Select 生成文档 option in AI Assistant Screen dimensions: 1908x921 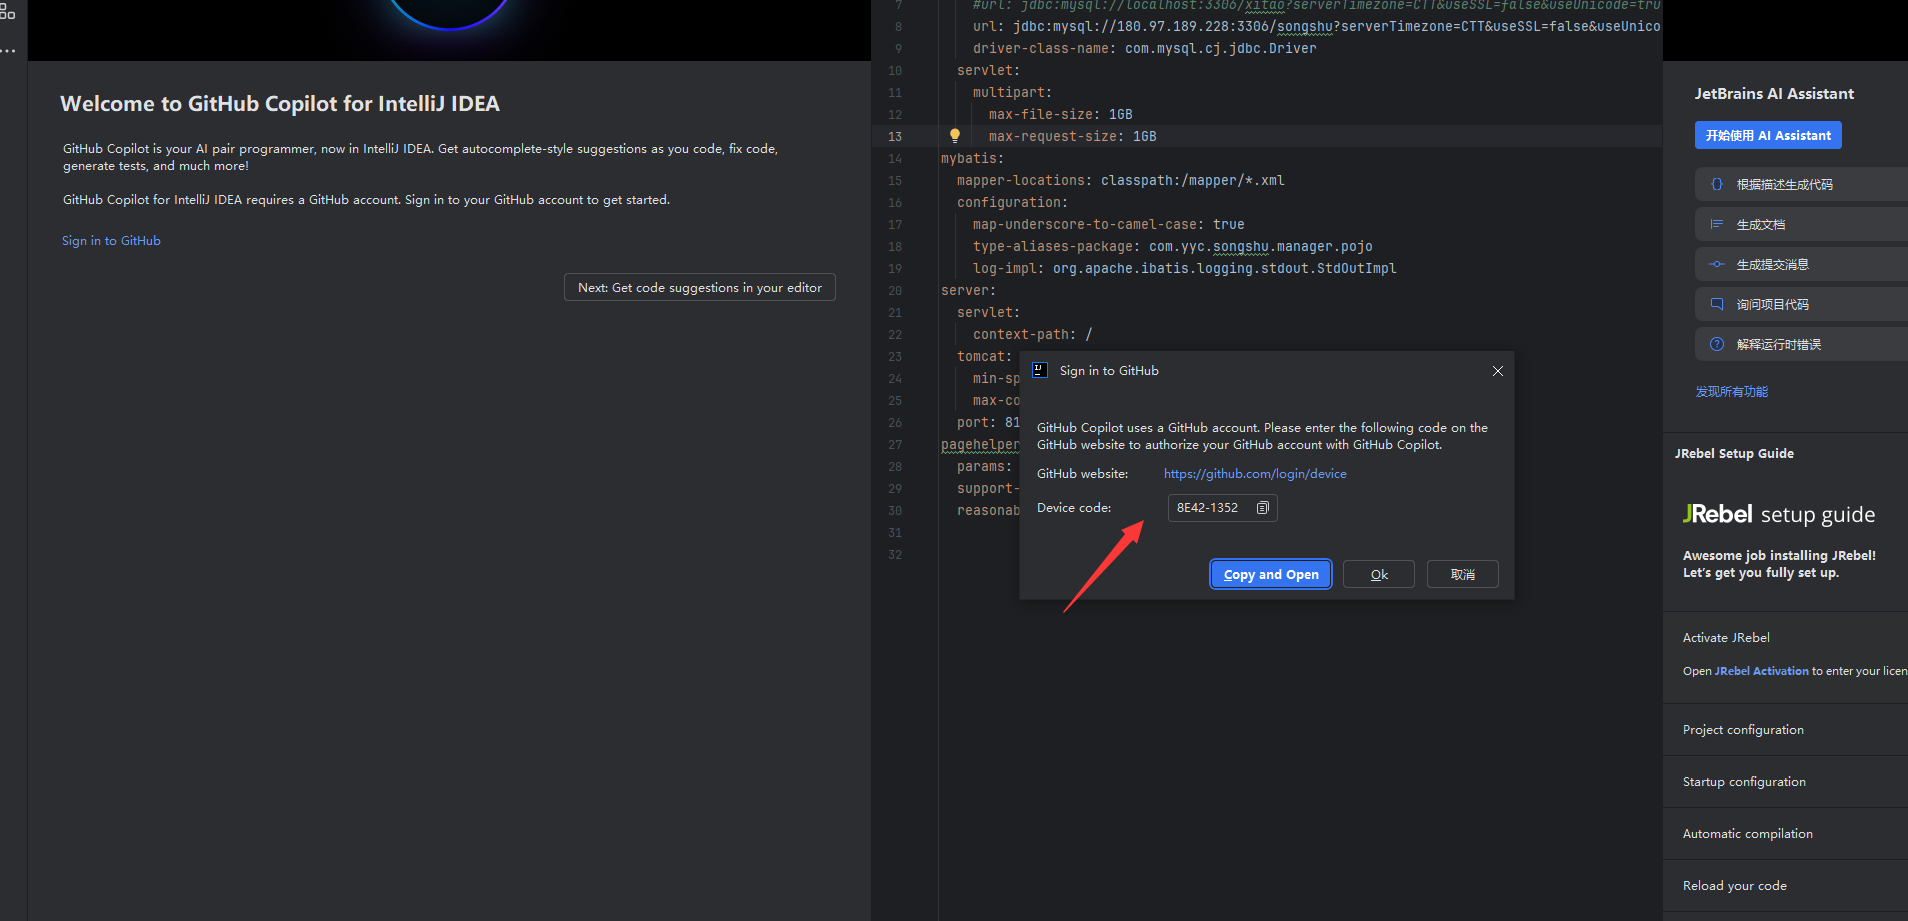tap(1801, 224)
